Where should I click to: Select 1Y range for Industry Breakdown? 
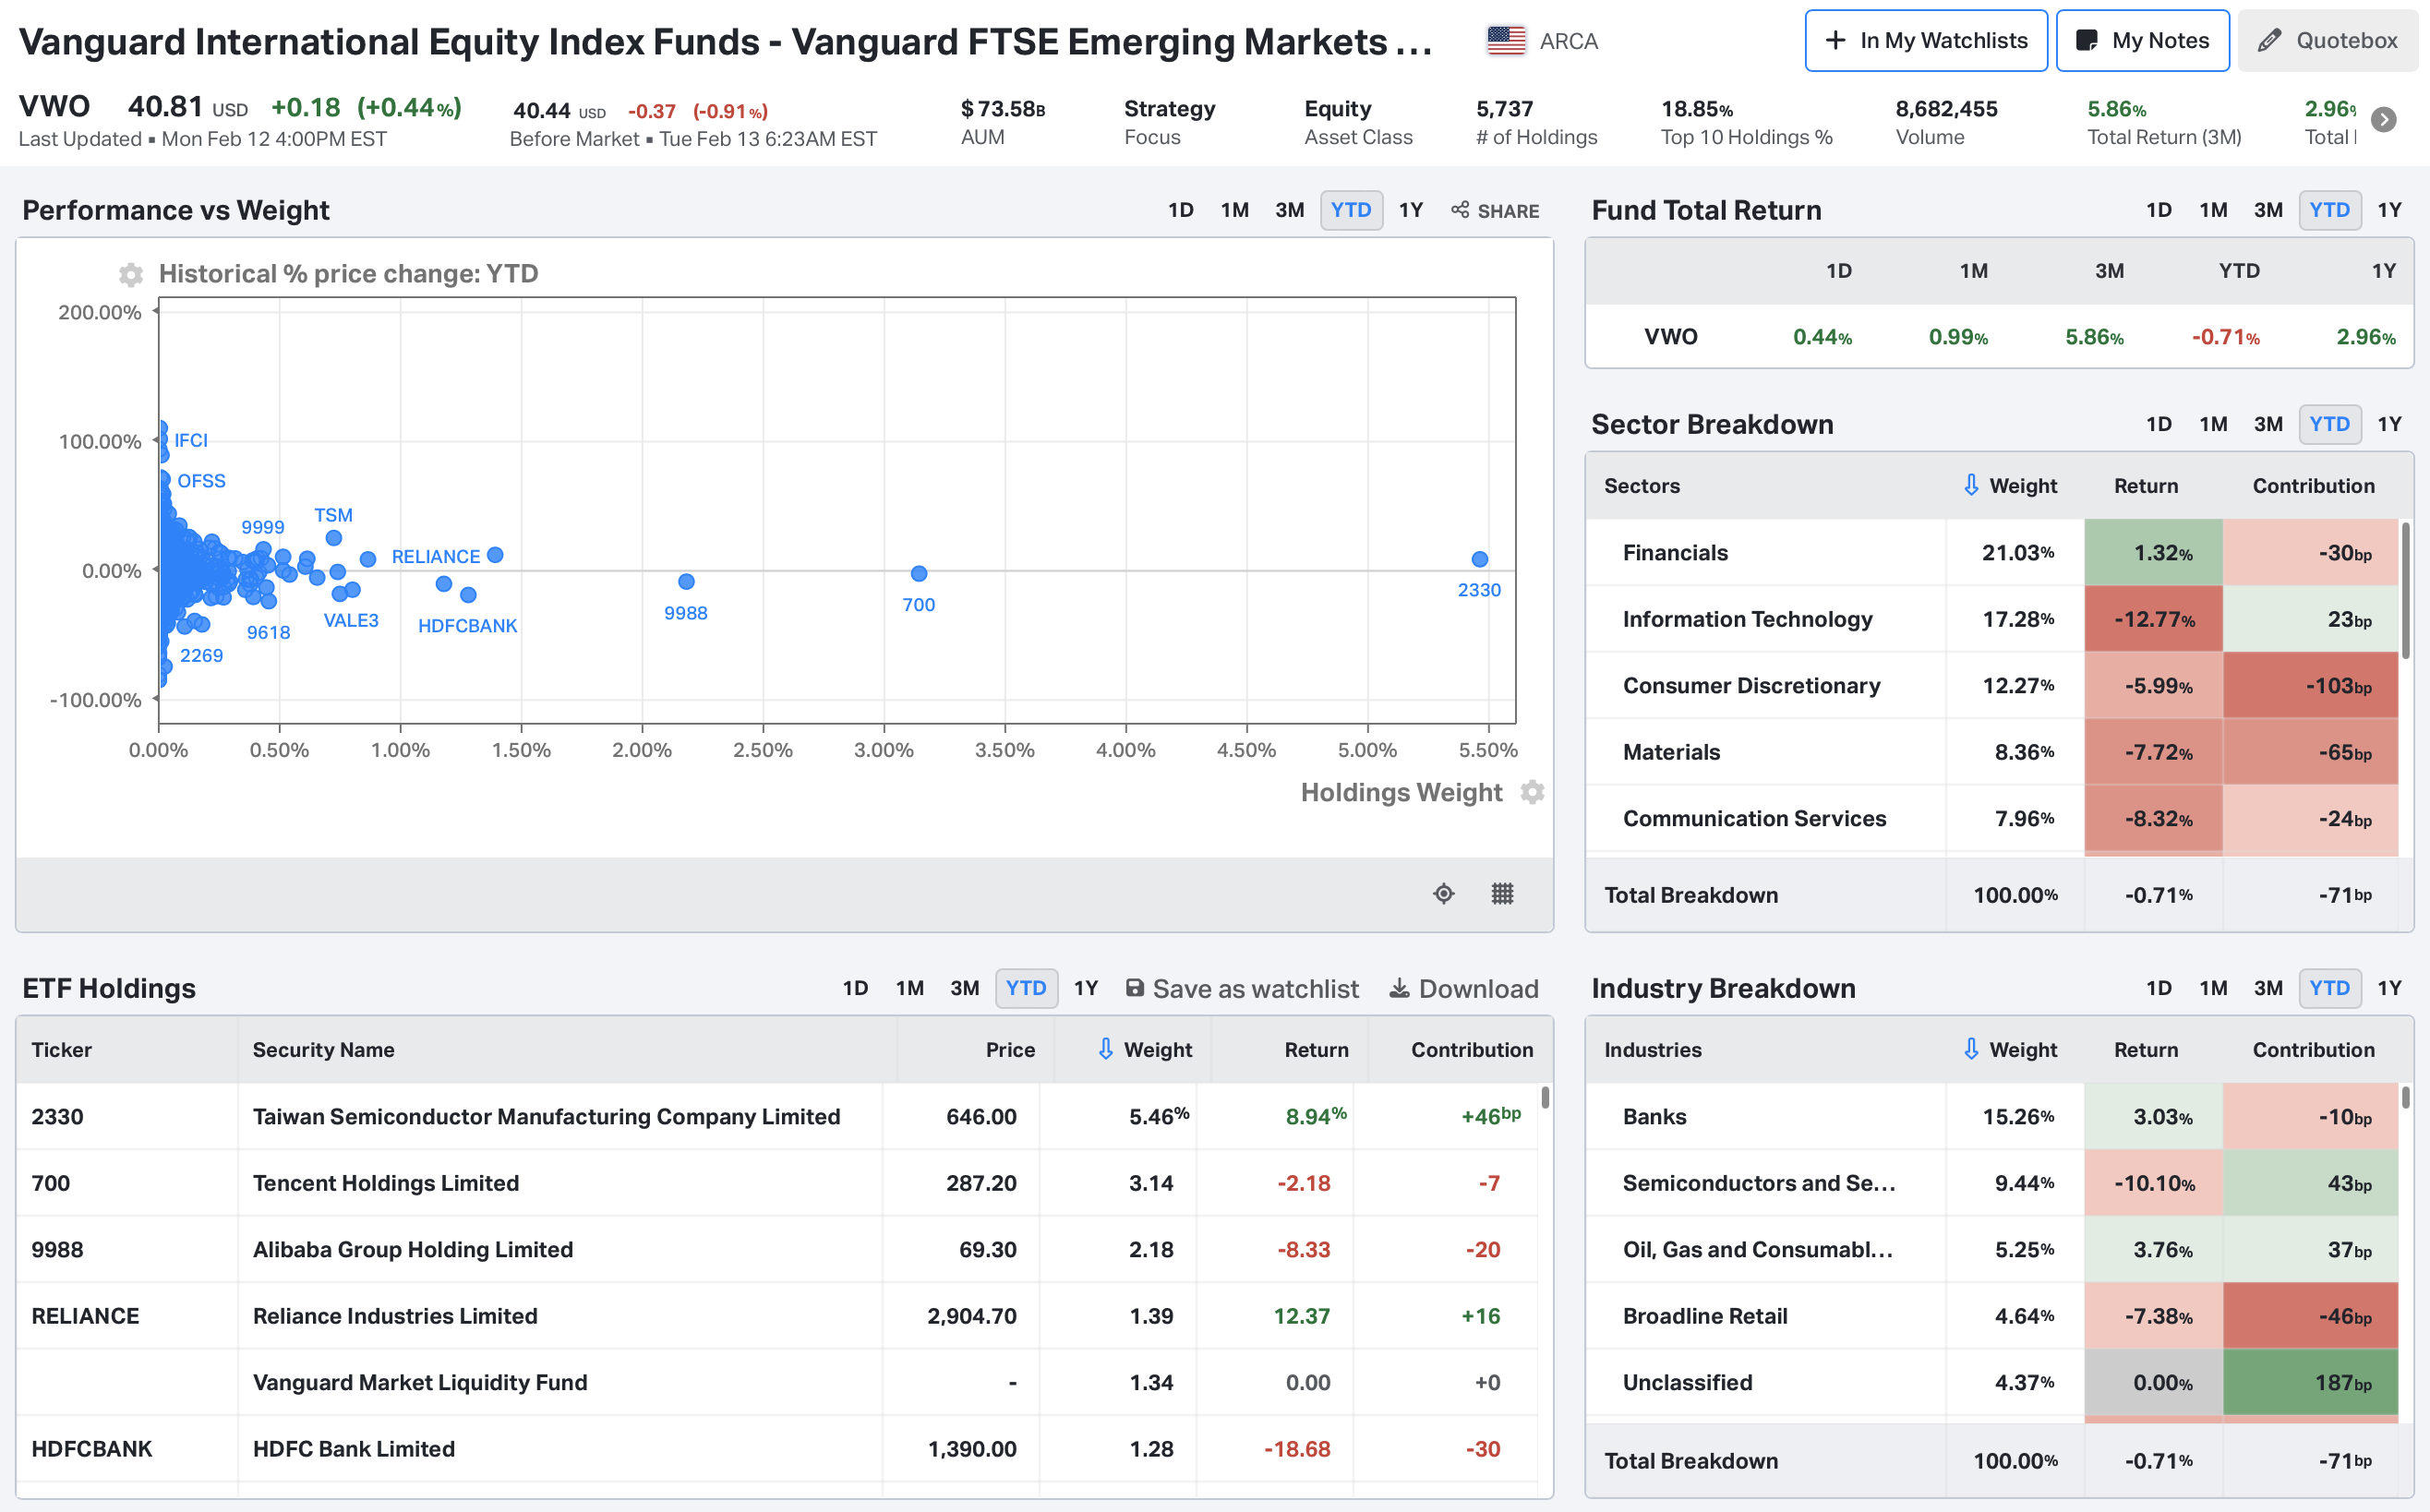click(2390, 988)
